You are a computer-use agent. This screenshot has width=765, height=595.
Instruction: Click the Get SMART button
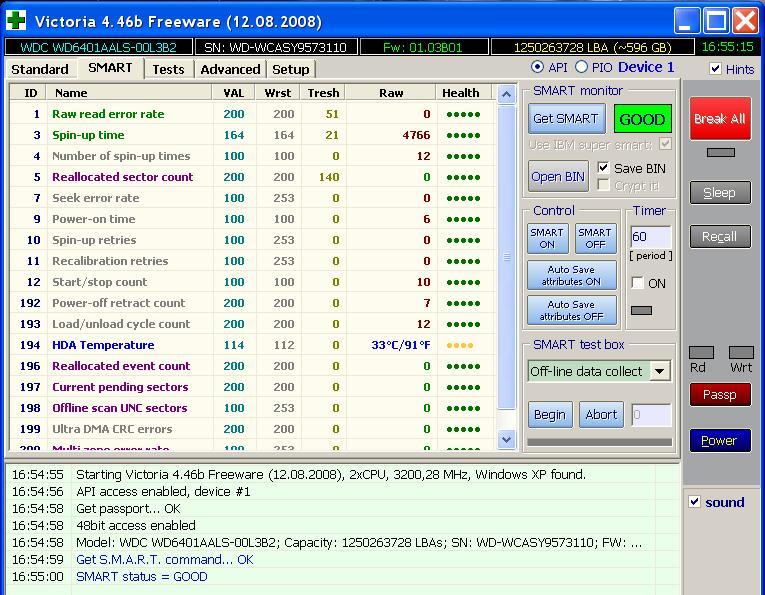pos(565,118)
